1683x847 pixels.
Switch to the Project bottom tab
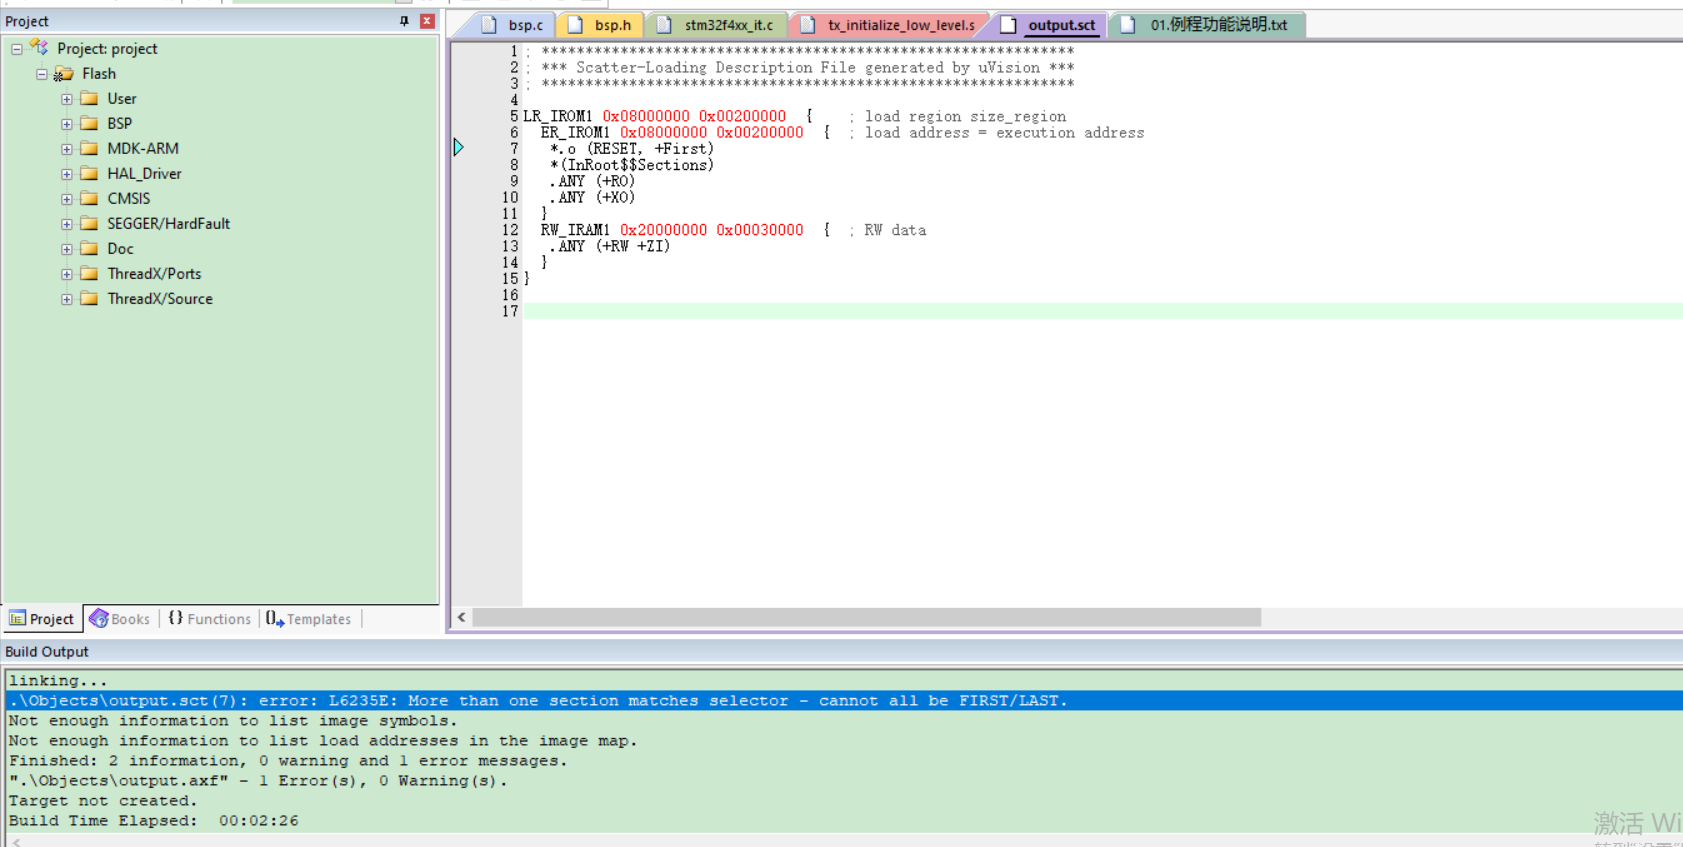(x=42, y=619)
